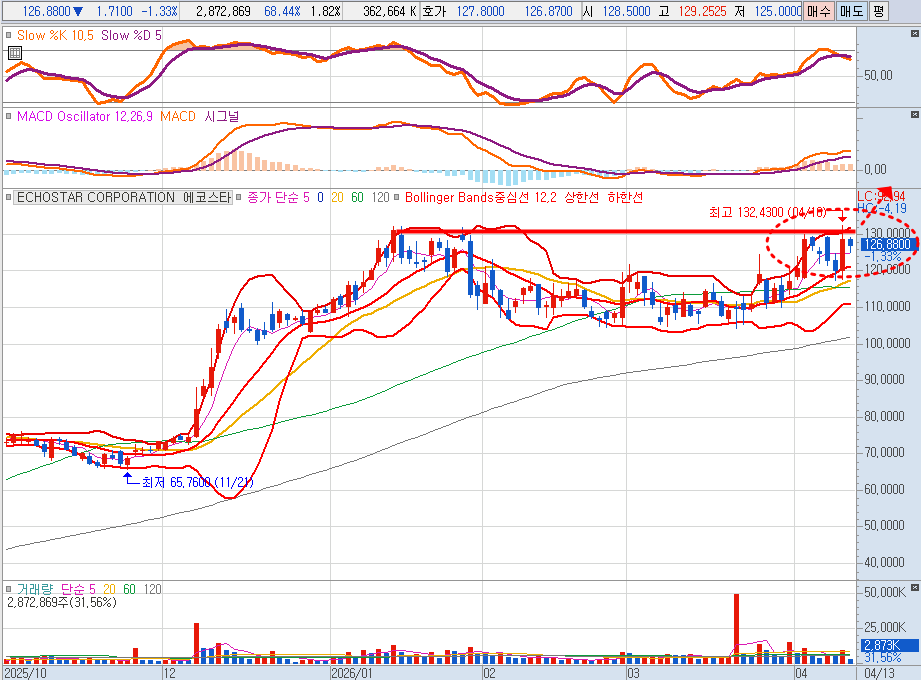The height and width of the screenshot is (680, 921).
Task: Click the Slow %K indicator color marker
Action: click(9, 34)
